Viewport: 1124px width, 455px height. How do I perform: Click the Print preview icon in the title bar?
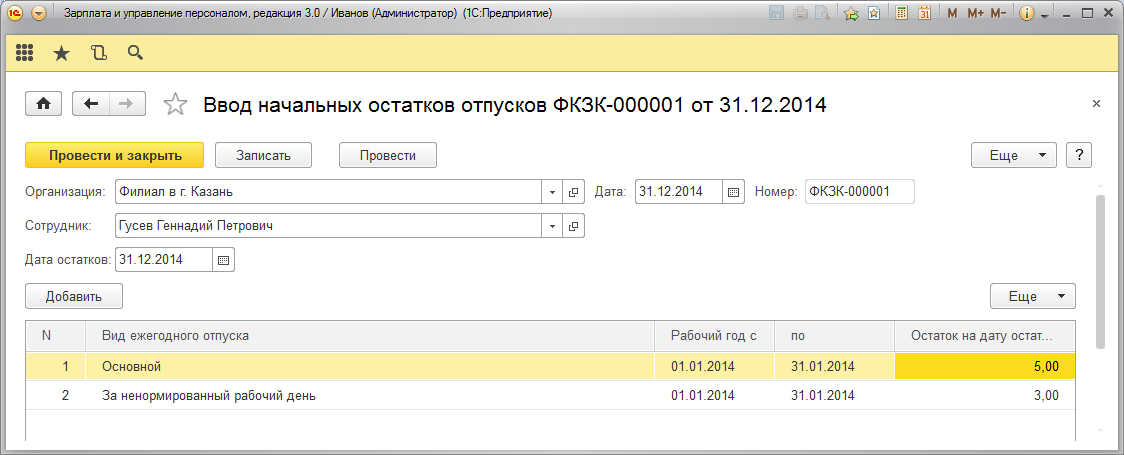click(823, 14)
